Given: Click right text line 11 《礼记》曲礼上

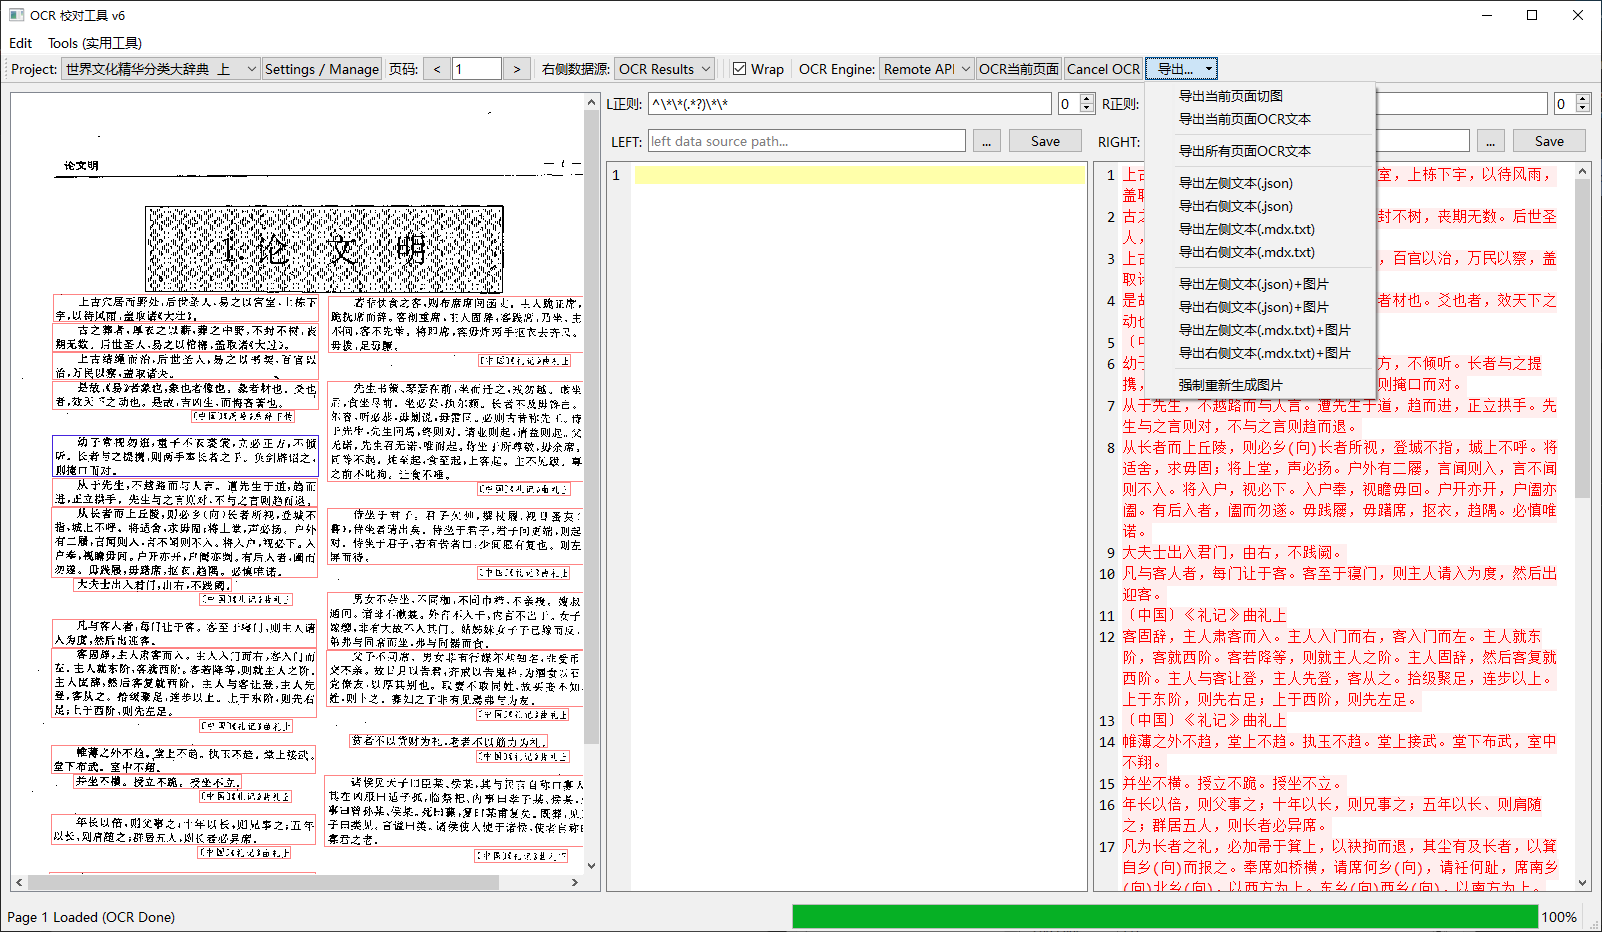Looking at the screenshot, I should tap(1204, 615).
